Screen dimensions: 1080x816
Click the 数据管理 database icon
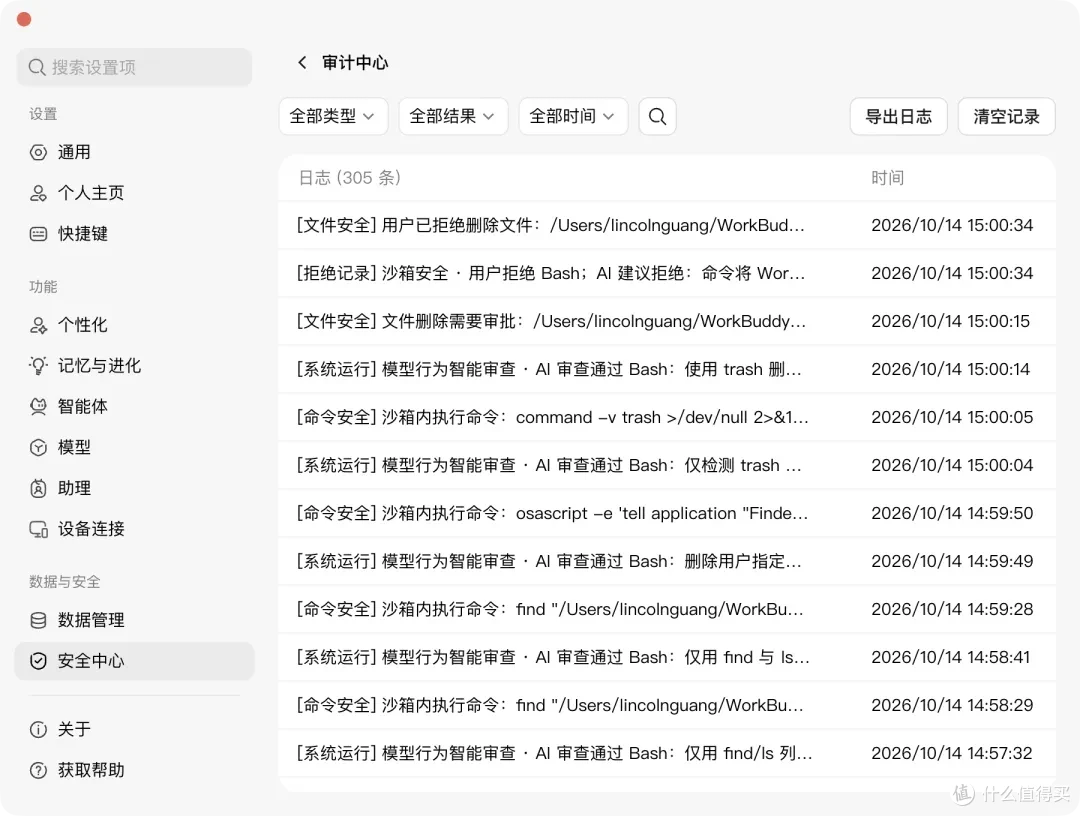coord(39,620)
